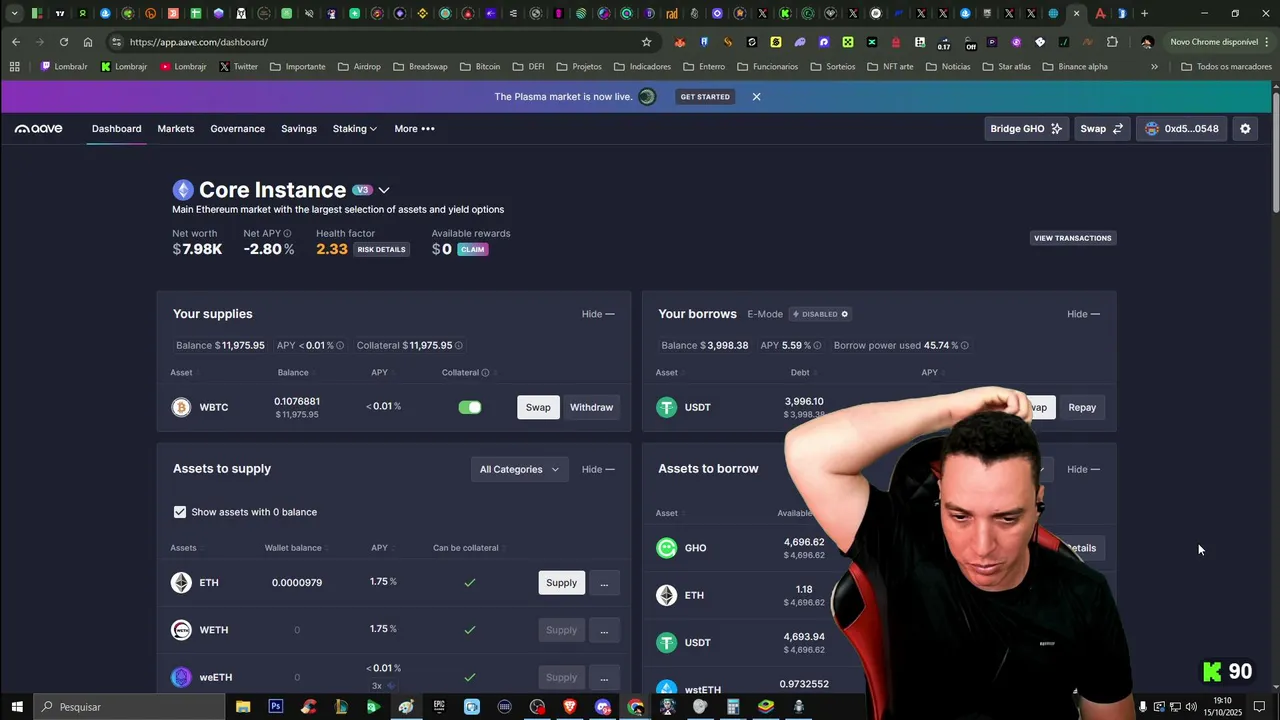1280x720 pixels.
Task: Open more options for weETH row
Action: (x=604, y=677)
